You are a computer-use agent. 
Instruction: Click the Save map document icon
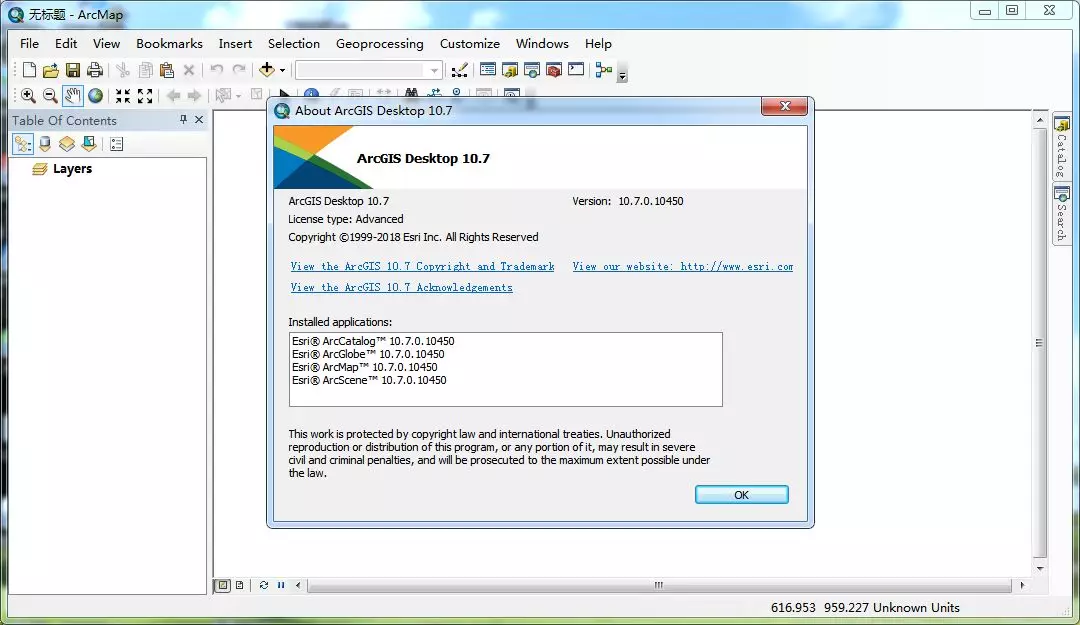pos(73,70)
